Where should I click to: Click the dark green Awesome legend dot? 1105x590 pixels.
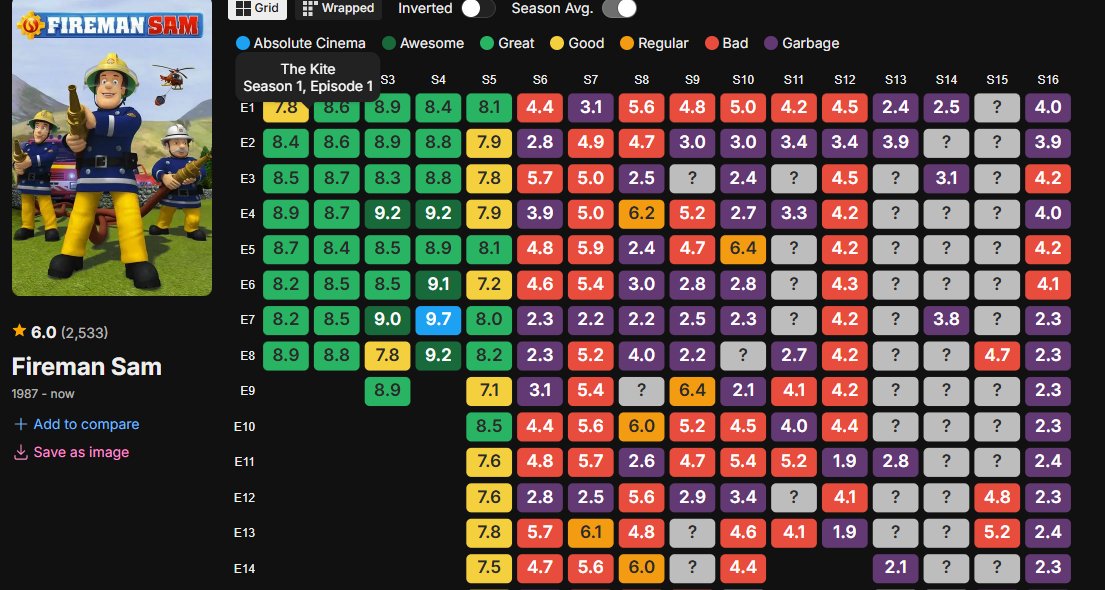389,43
